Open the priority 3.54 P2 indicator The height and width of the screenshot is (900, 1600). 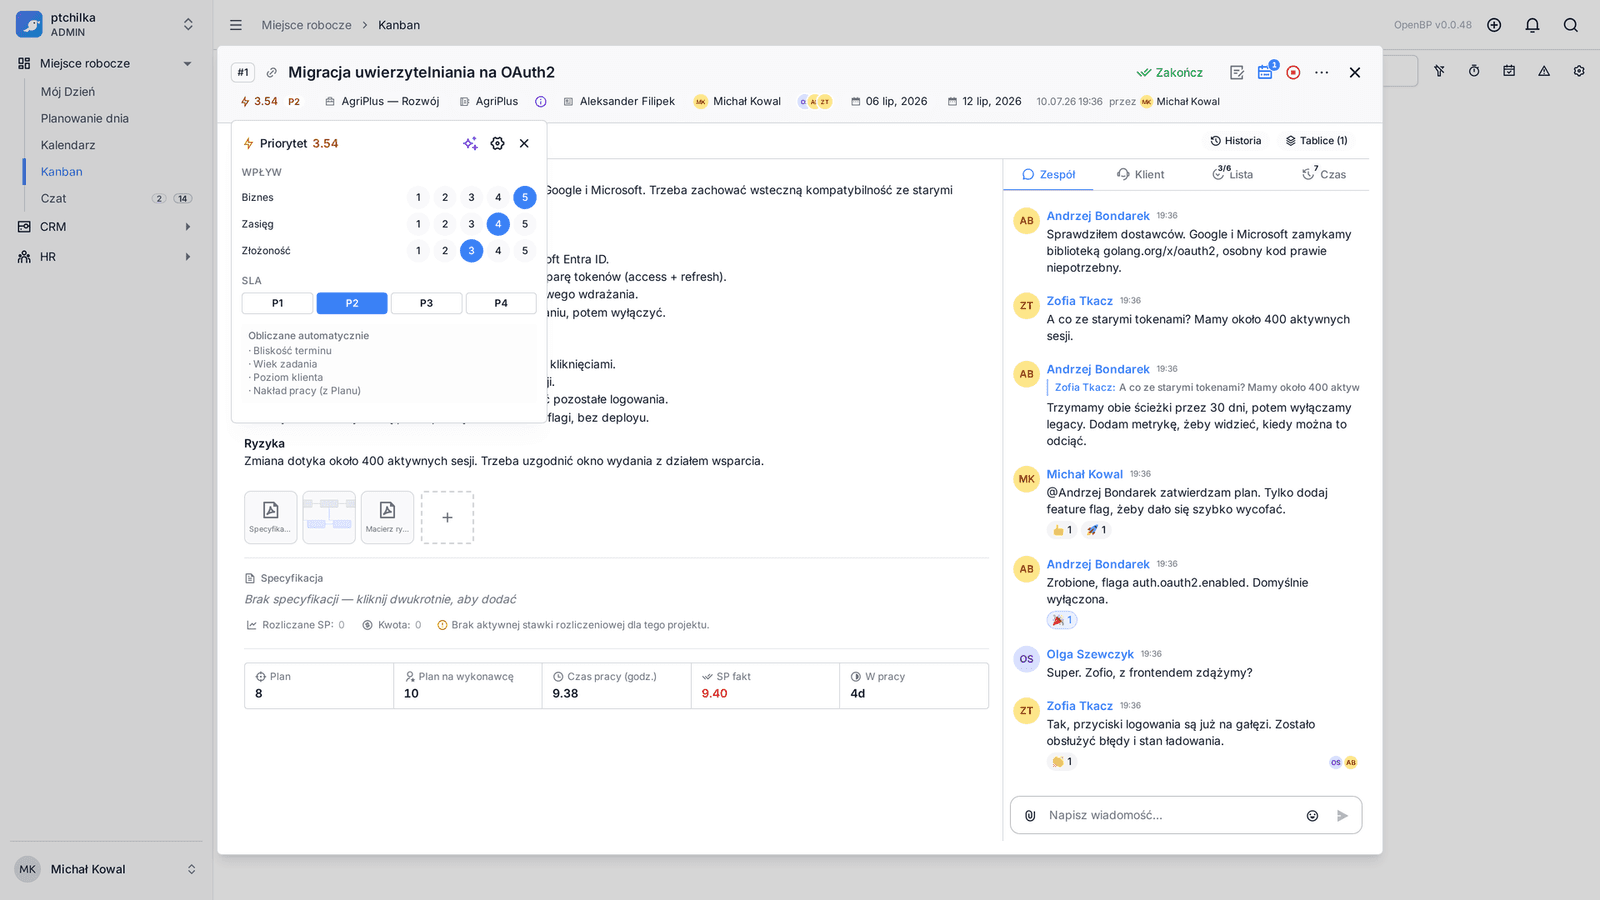pyautogui.click(x=270, y=101)
